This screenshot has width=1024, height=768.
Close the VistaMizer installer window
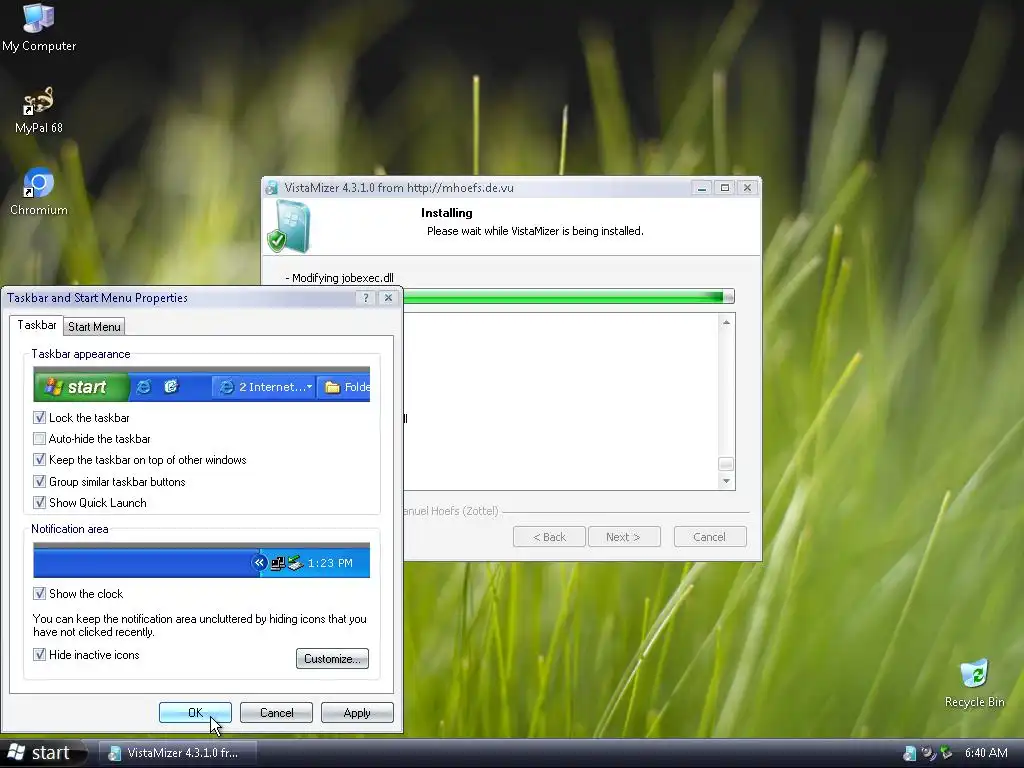click(x=747, y=188)
